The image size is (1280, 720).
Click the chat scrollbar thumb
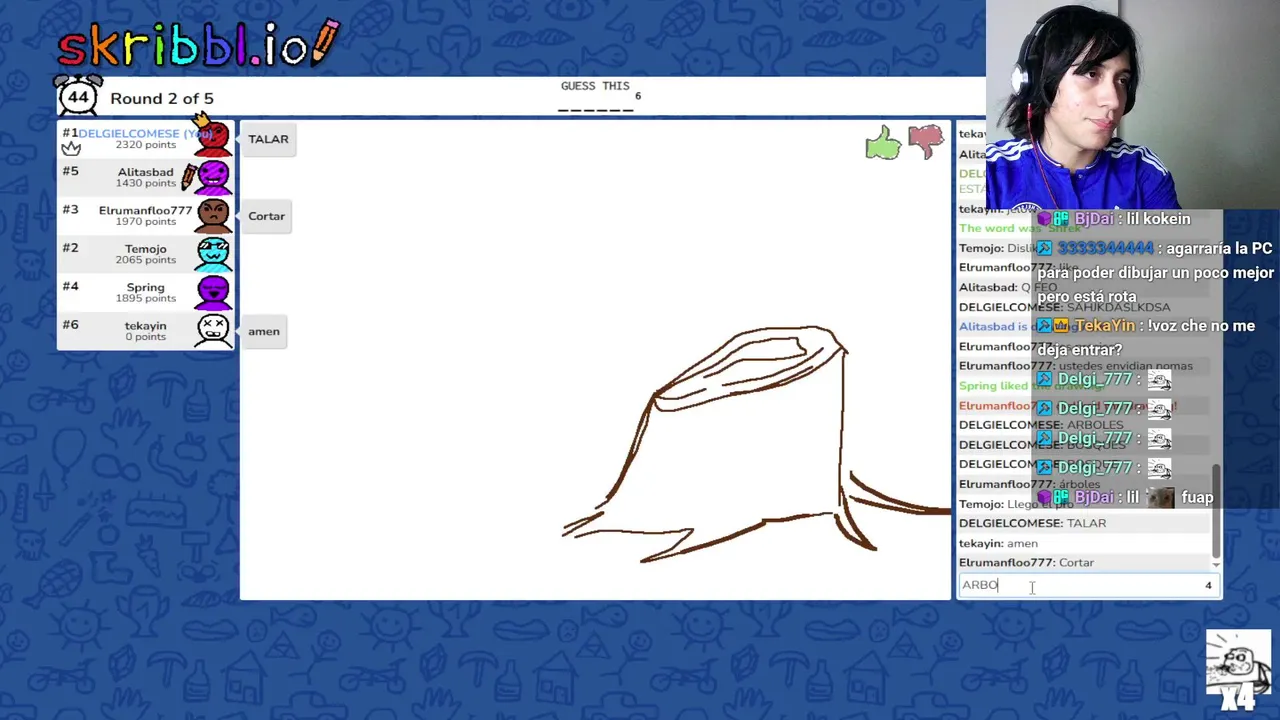pyautogui.click(x=1216, y=510)
